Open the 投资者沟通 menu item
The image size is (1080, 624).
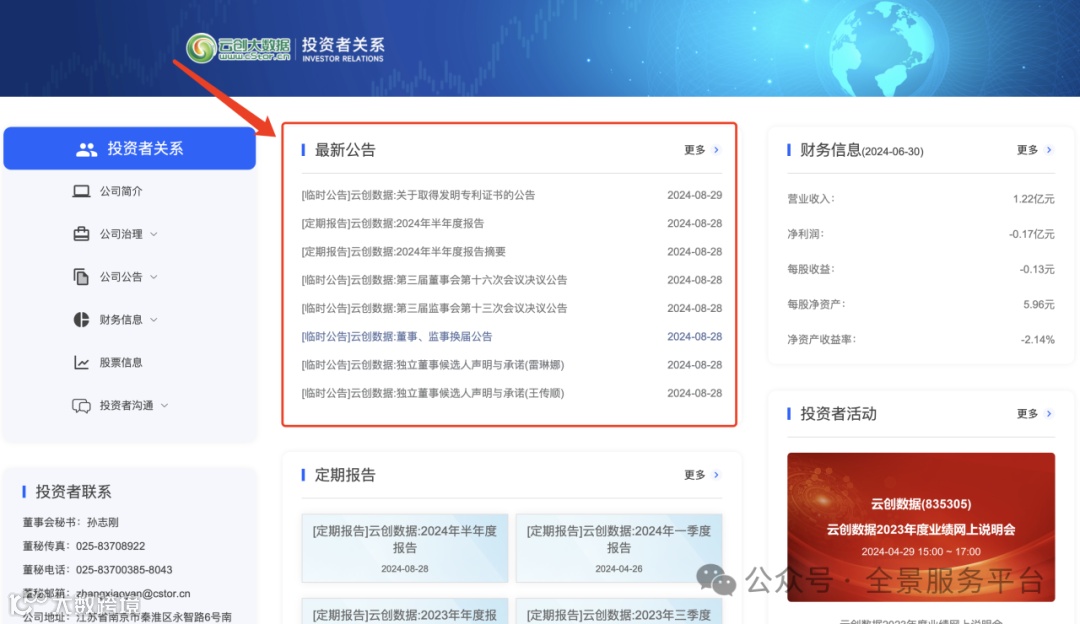127,406
